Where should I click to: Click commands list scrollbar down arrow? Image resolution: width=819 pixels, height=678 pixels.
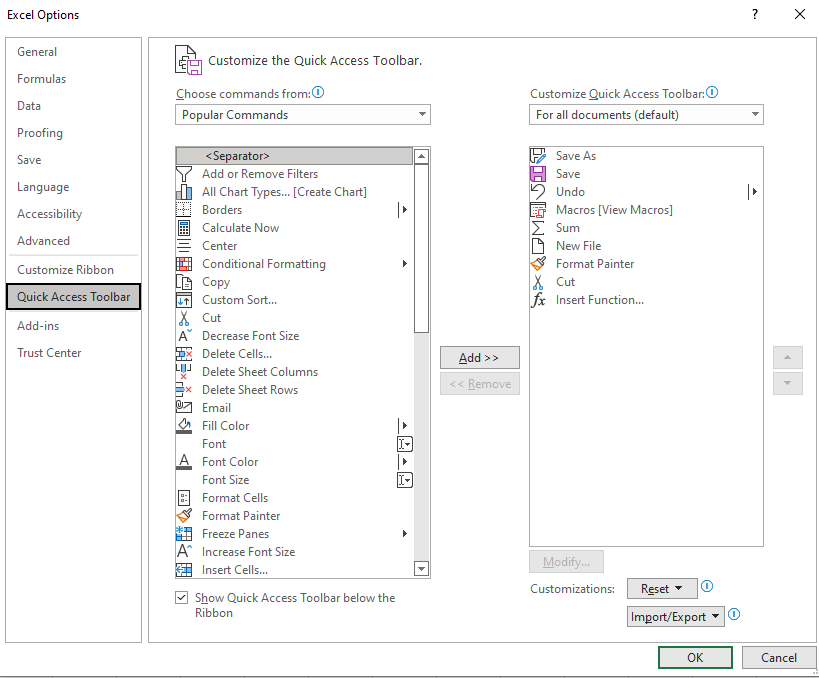[421, 569]
